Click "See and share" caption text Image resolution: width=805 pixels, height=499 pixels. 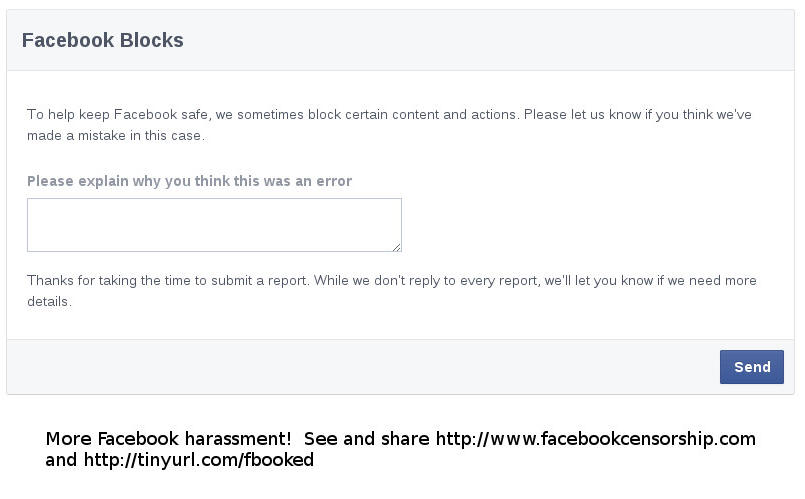coord(367,439)
